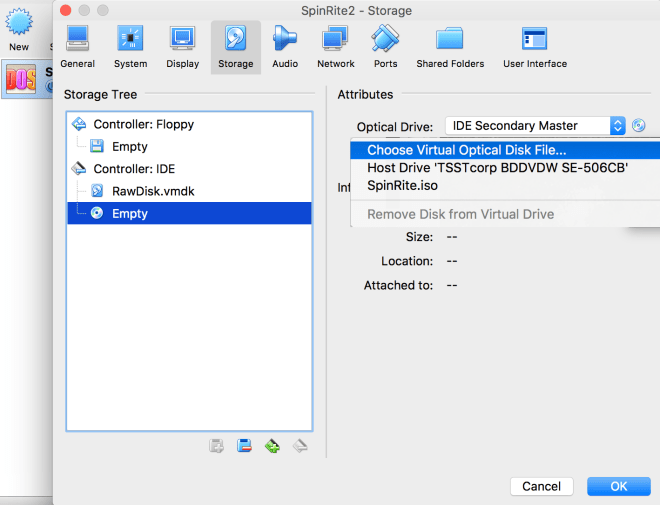Open the Audio settings section
The height and width of the screenshot is (505, 660).
pyautogui.click(x=285, y=47)
